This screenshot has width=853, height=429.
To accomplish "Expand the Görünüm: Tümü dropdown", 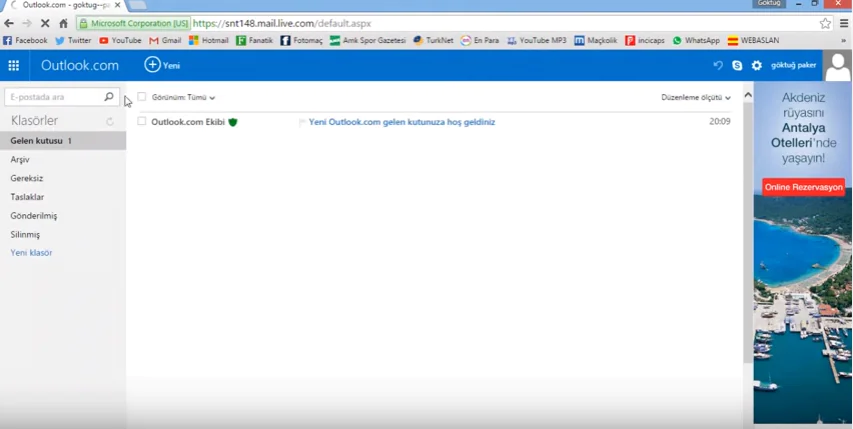I will [184, 97].
